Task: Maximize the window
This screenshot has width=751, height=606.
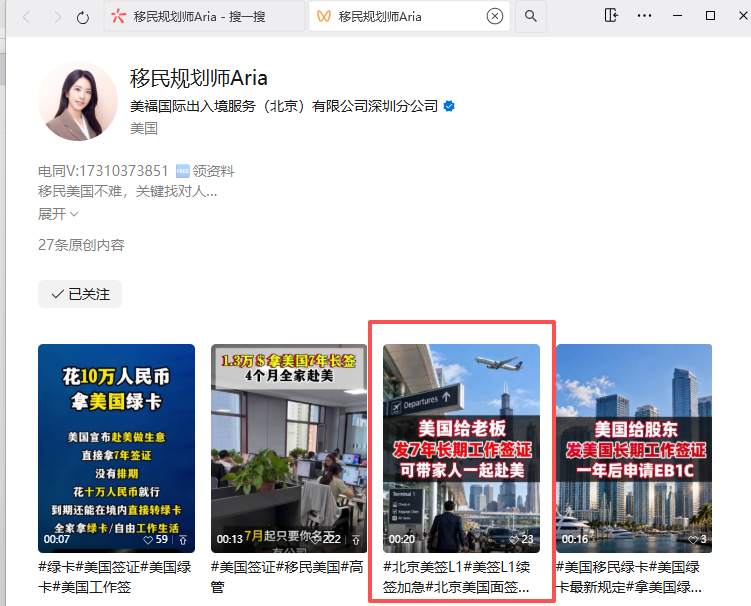Action: tap(710, 16)
